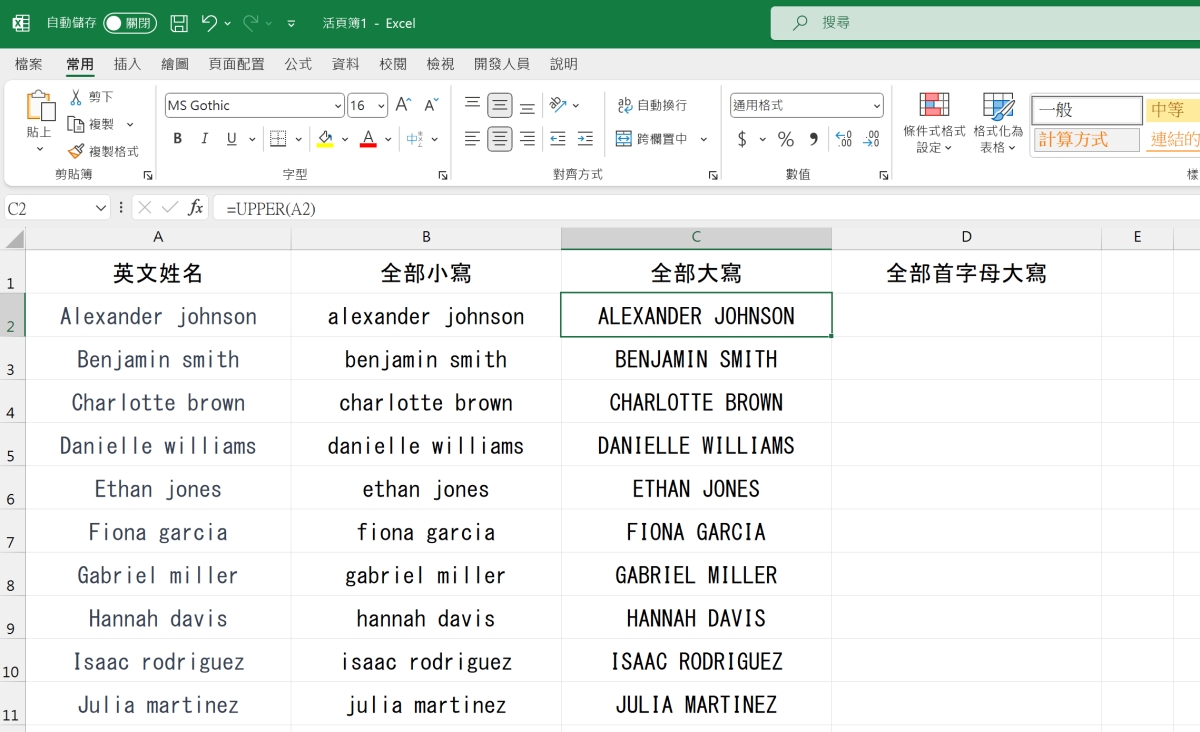This screenshot has width=1200, height=732.
Task: Open the font size dropdown
Action: 382,106
